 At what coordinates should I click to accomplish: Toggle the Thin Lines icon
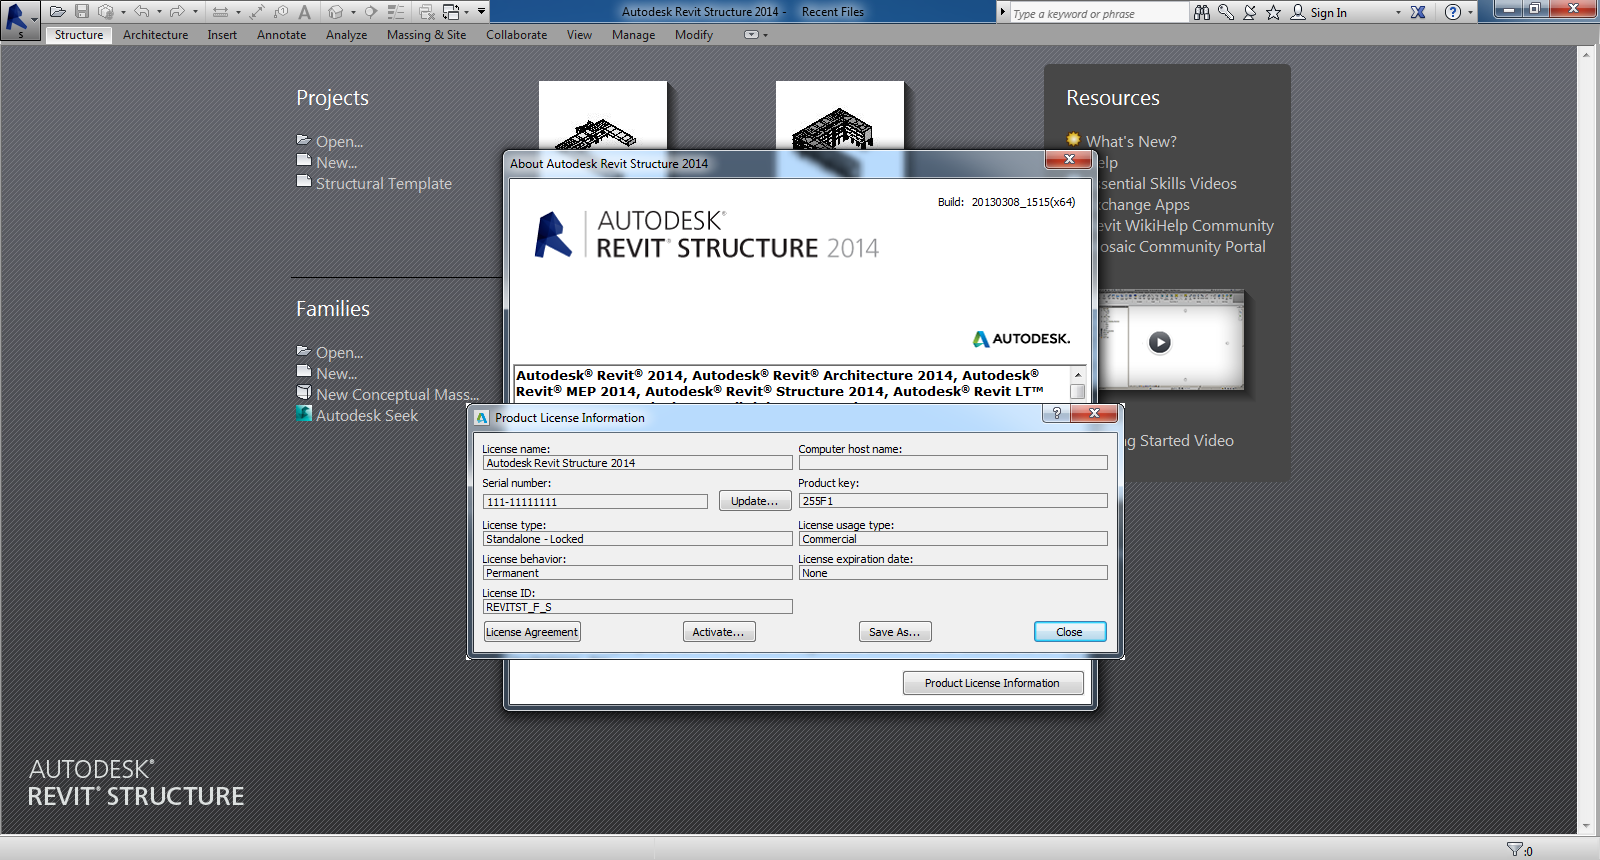pos(396,12)
